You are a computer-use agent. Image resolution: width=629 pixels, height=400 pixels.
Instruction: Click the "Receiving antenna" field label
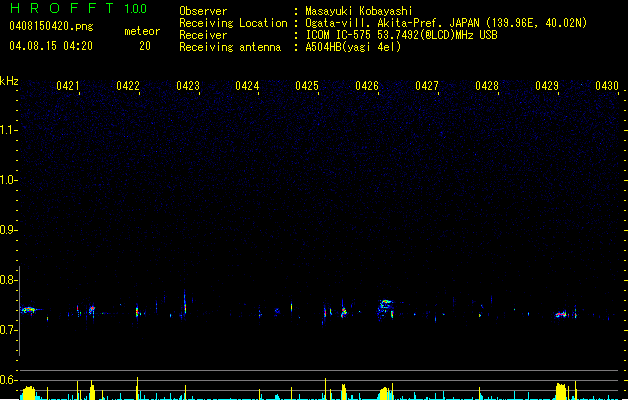coord(230,47)
